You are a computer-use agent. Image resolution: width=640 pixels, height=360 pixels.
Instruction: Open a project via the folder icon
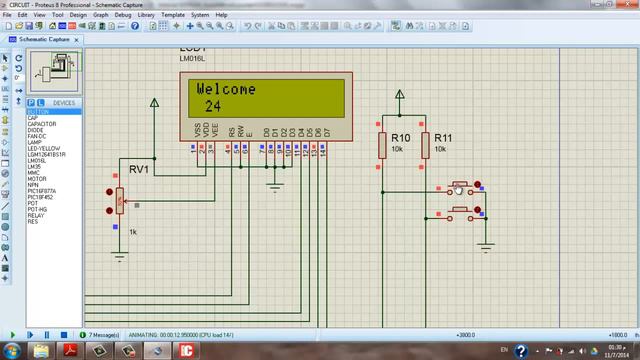click(x=19, y=26)
